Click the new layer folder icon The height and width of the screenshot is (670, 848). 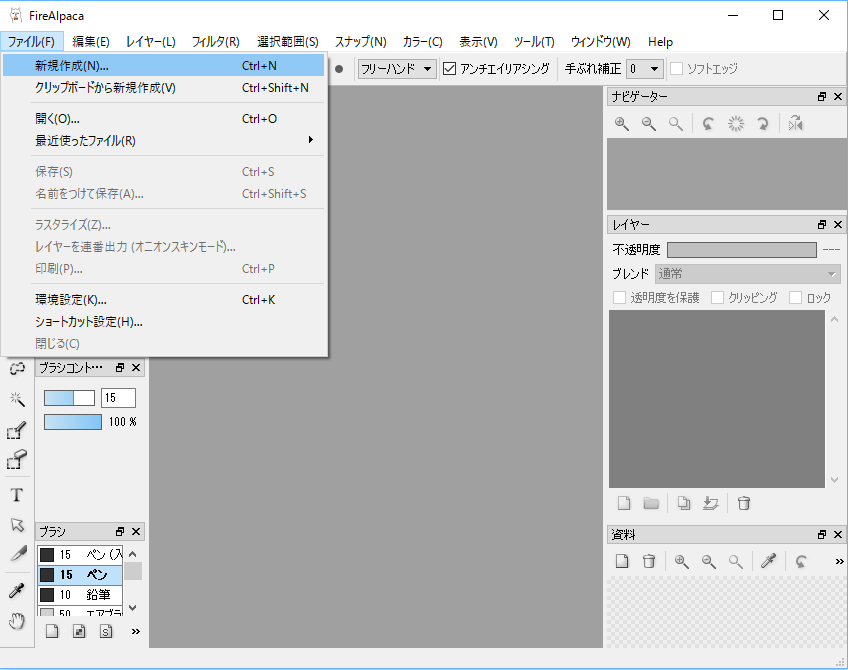tap(653, 503)
